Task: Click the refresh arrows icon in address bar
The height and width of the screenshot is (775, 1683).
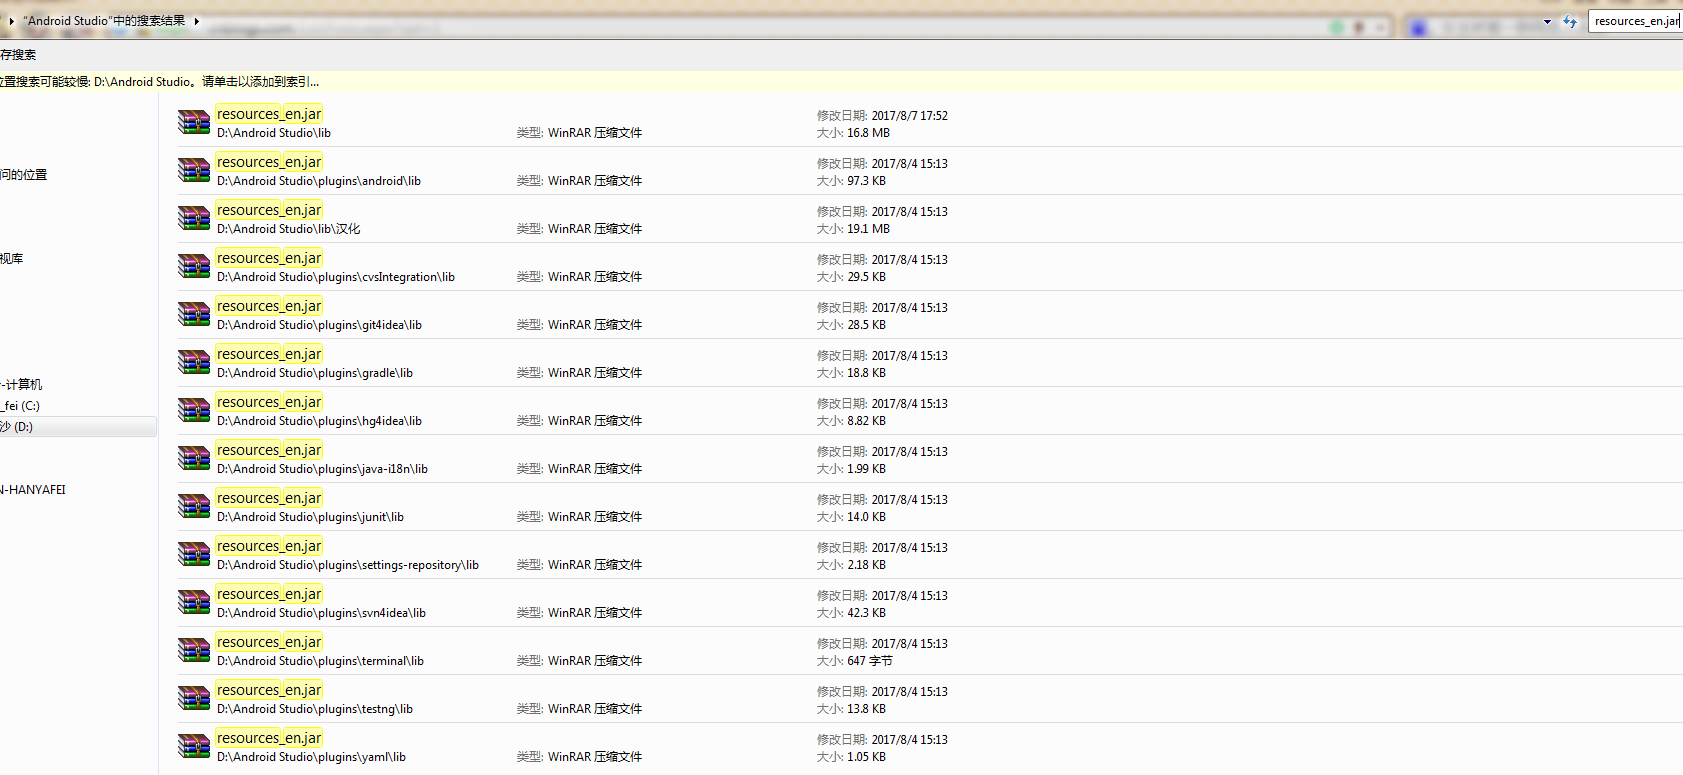Action: [x=1570, y=21]
